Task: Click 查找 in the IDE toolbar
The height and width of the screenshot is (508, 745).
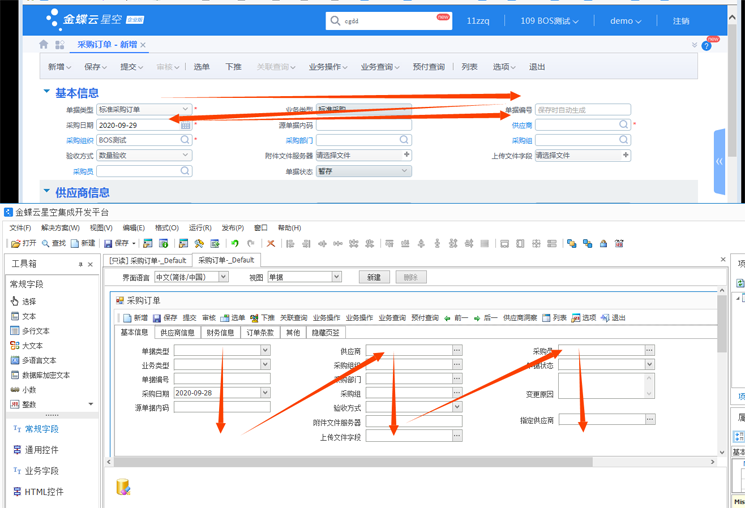Action: point(54,243)
